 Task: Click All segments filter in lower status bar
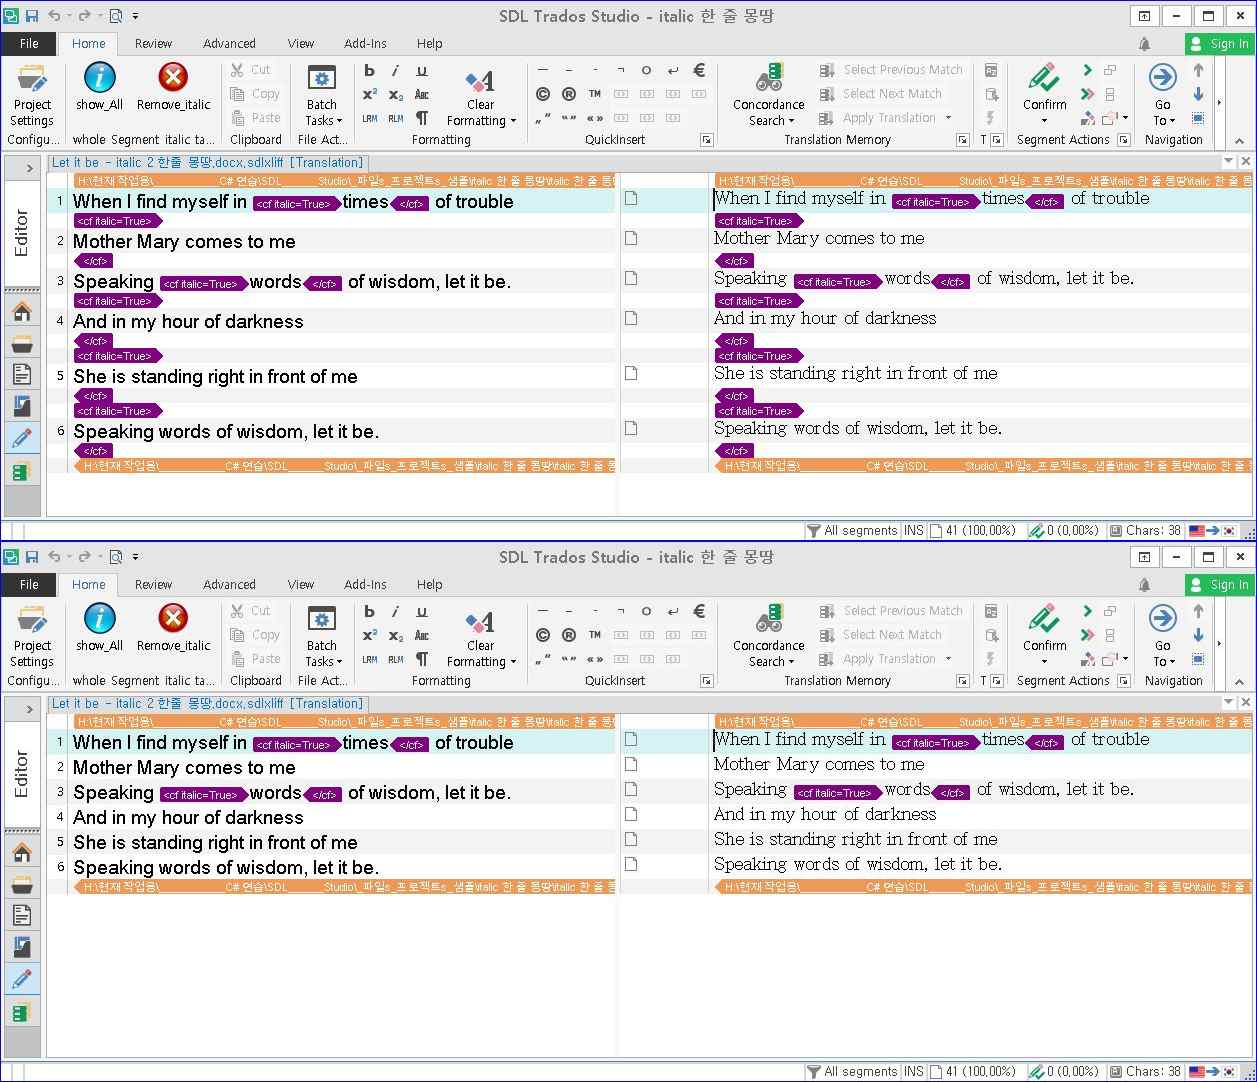(x=851, y=1072)
